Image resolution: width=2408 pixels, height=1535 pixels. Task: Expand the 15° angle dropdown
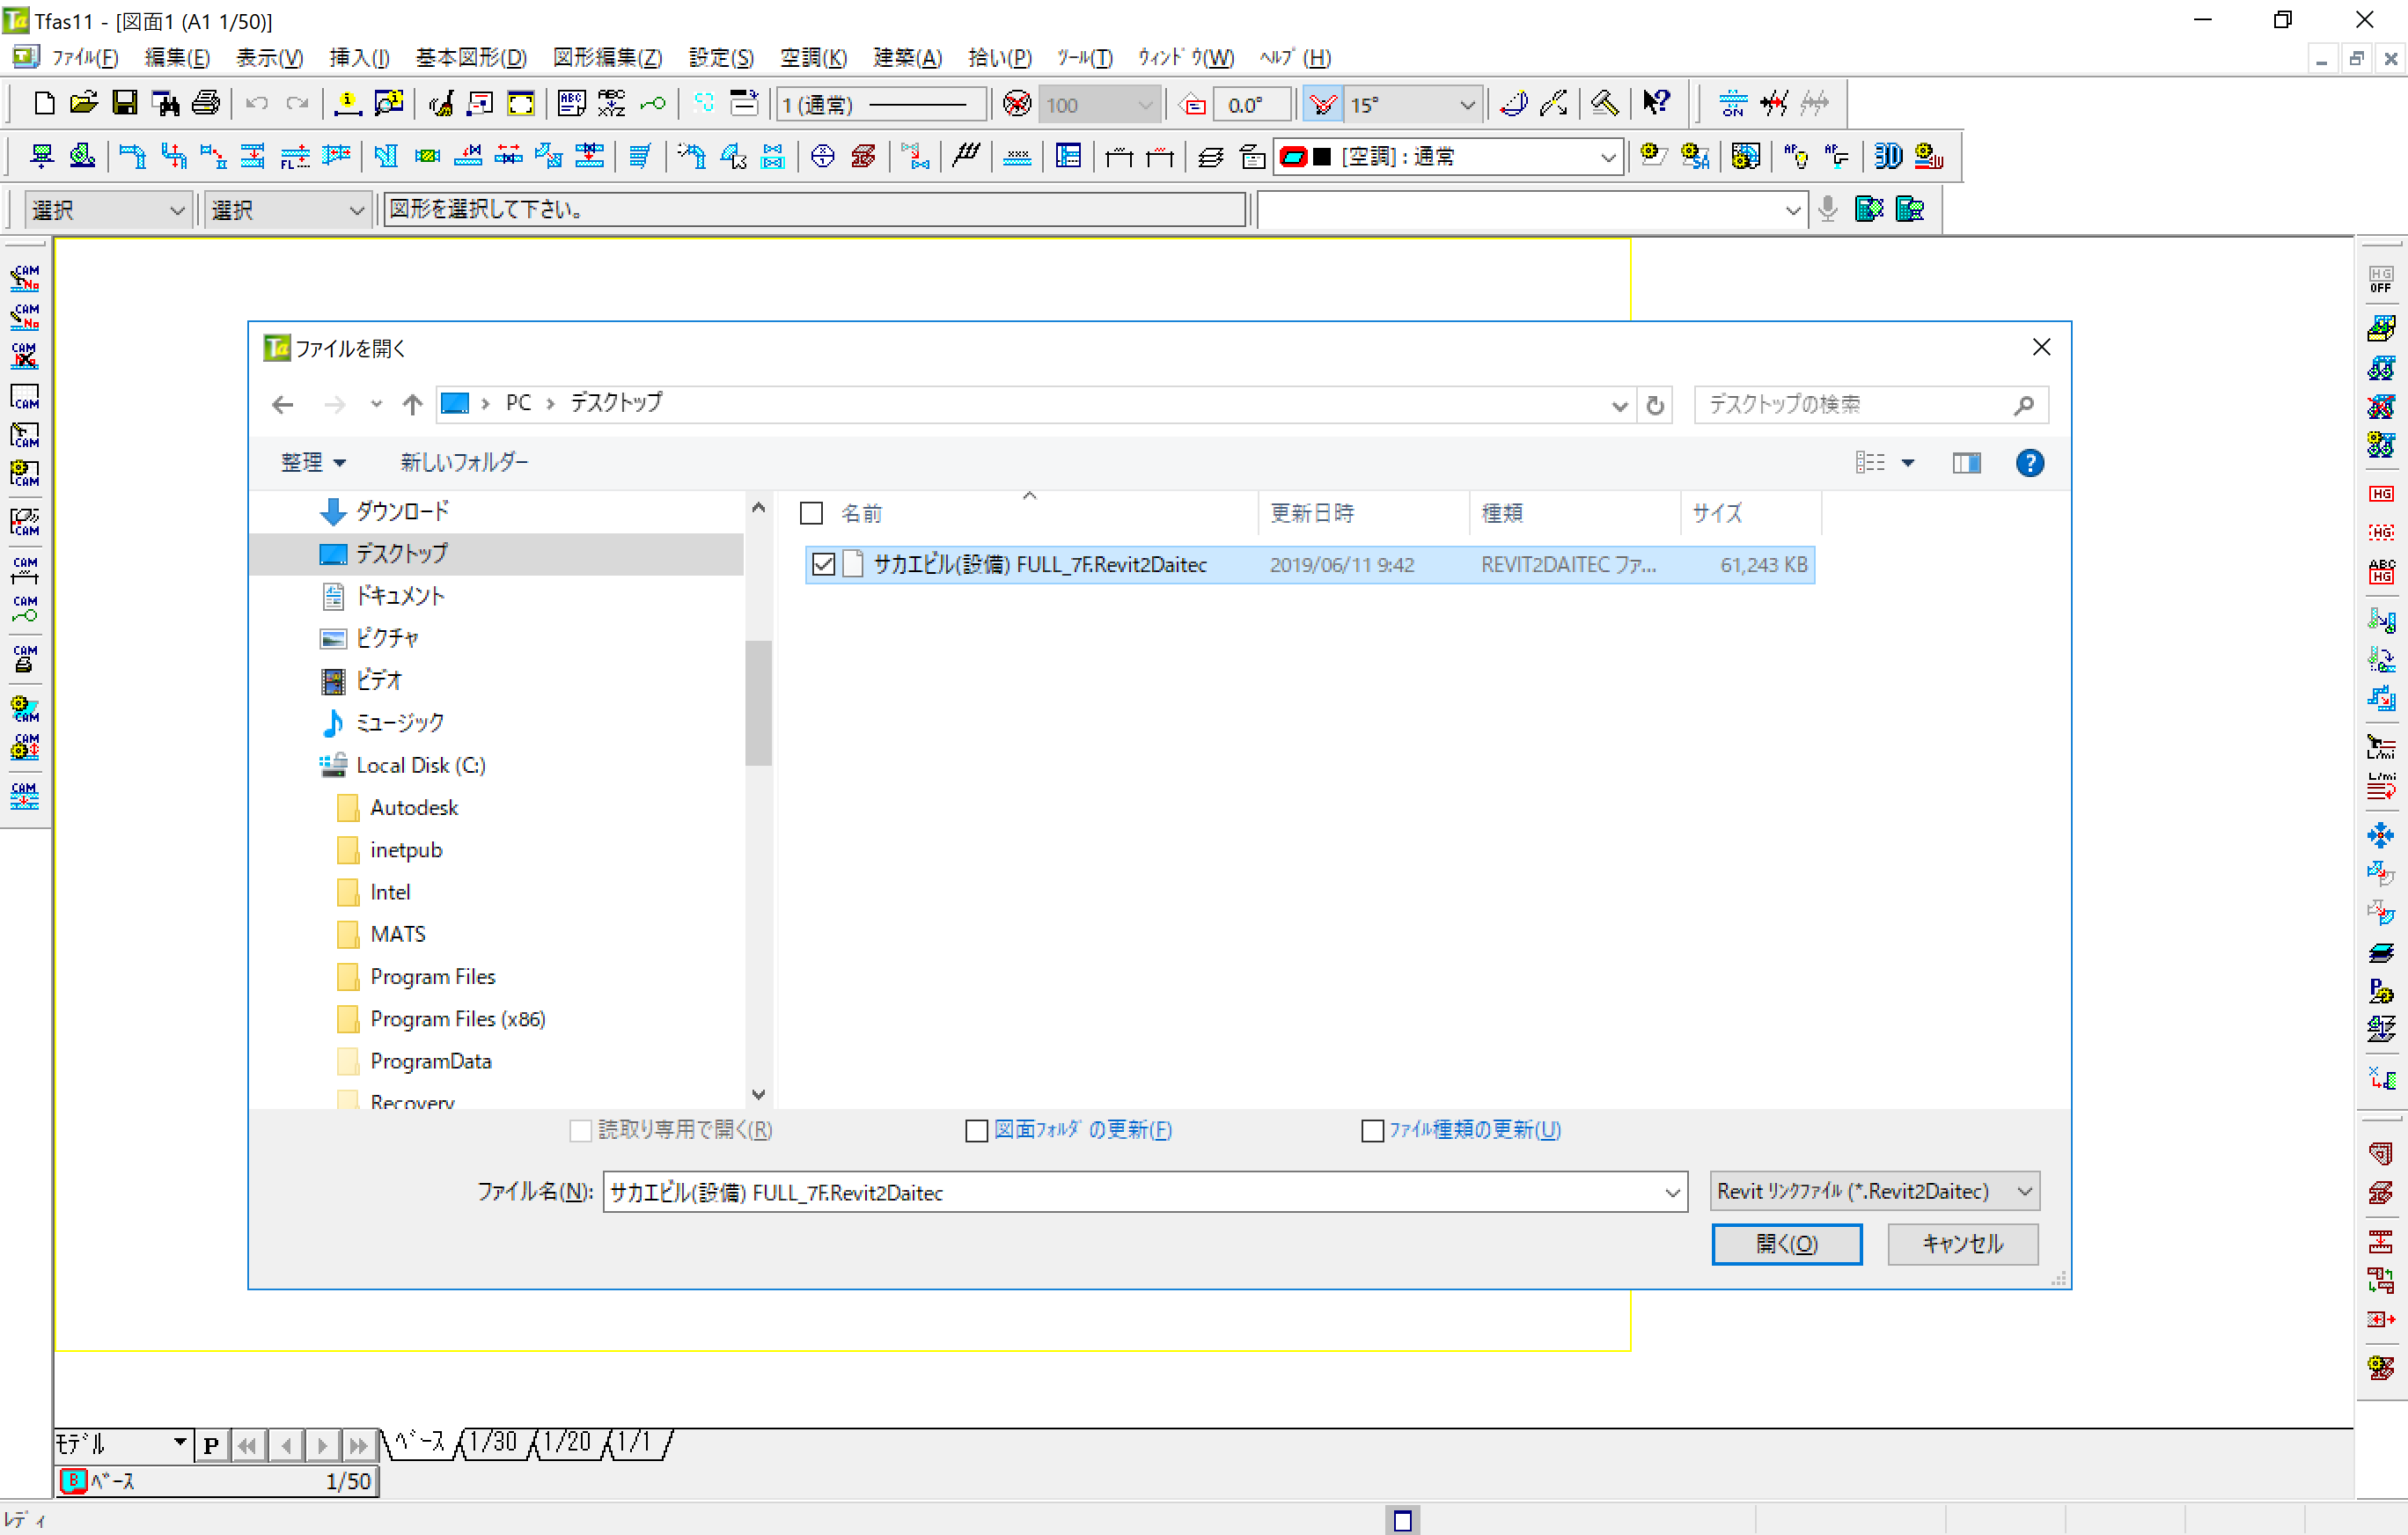(x=1466, y=105)
